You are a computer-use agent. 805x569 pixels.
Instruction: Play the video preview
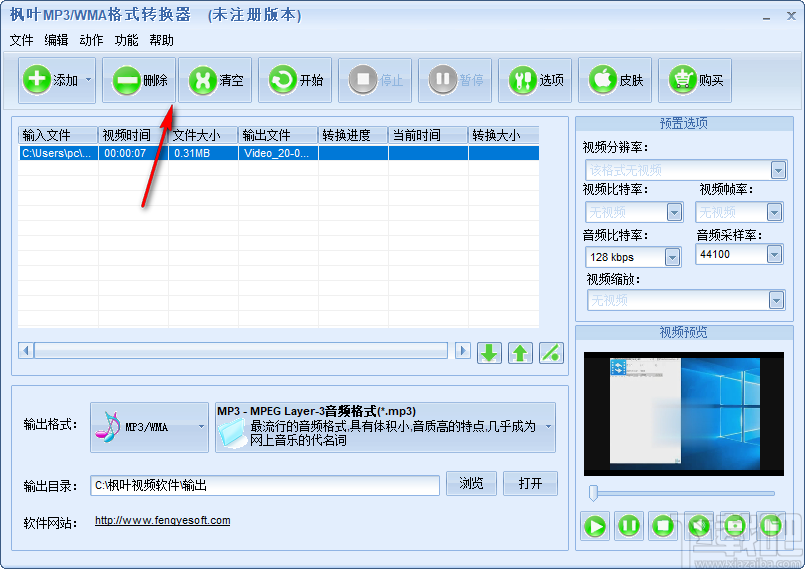(x=595, y=526)
